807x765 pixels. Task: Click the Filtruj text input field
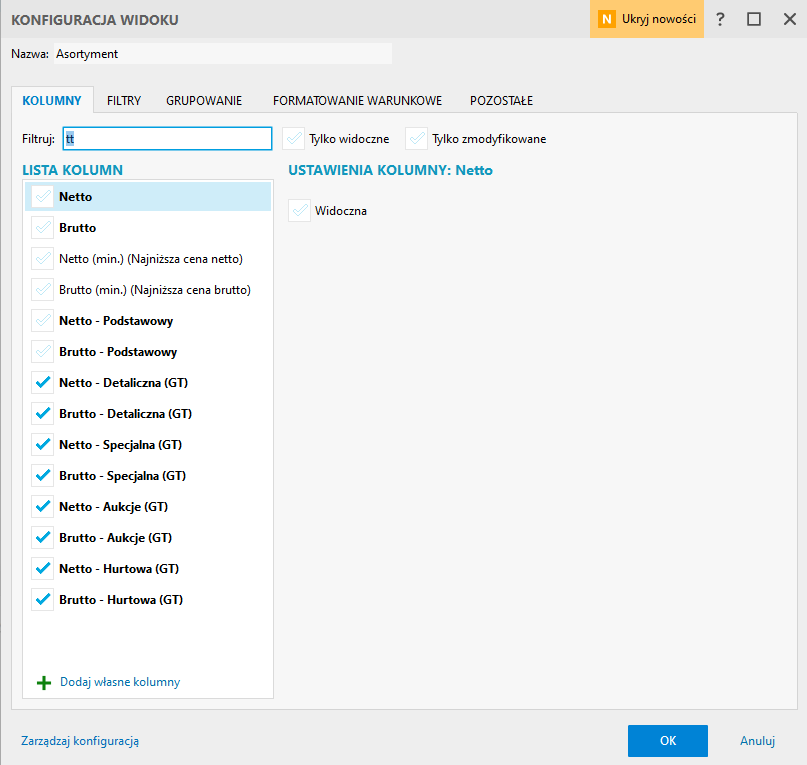click(167, 139)
